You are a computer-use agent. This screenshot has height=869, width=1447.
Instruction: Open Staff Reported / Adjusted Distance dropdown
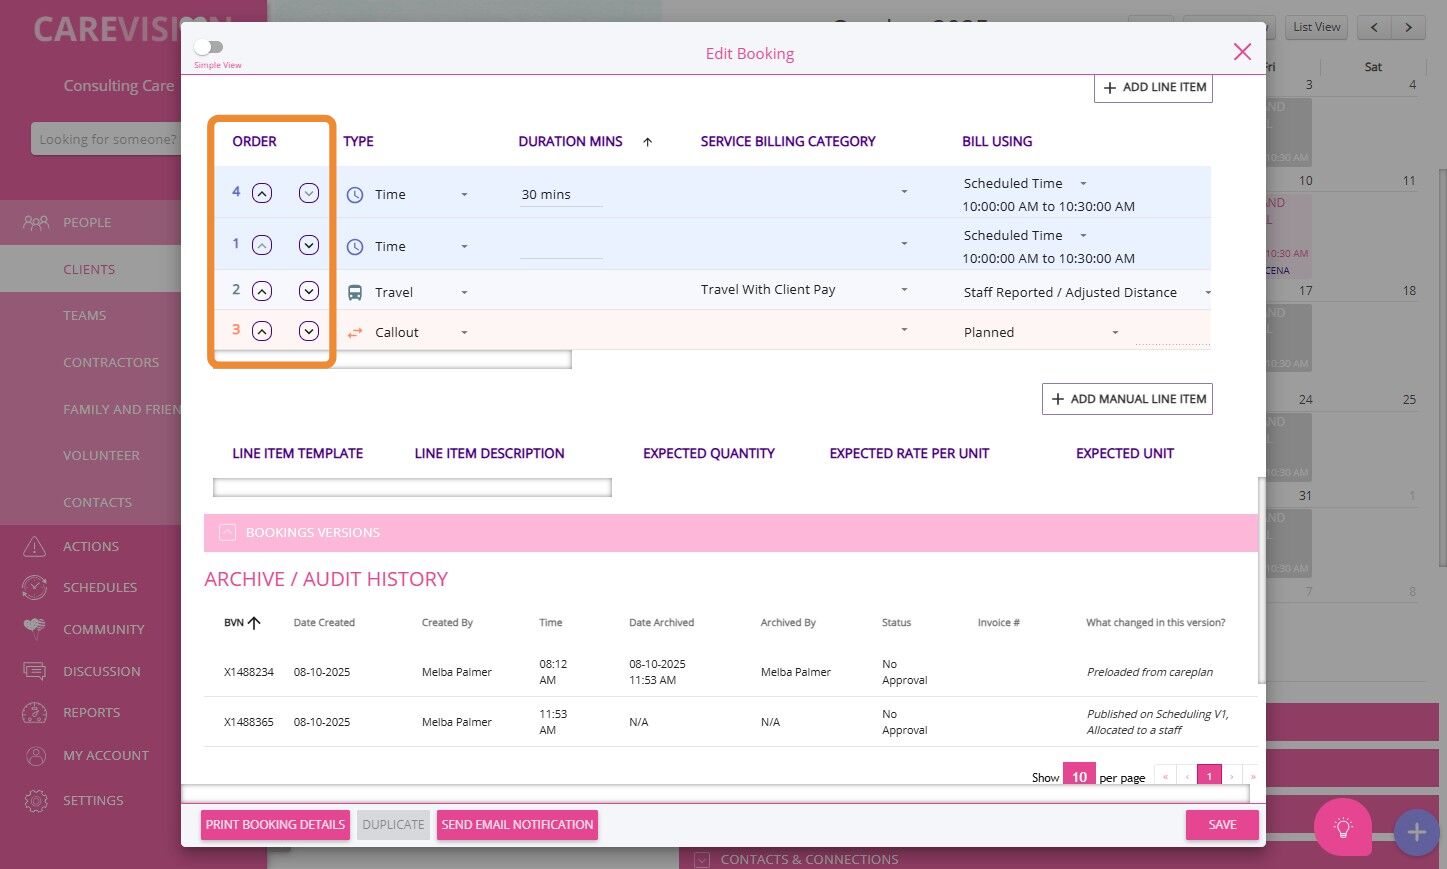[x=1207, y=292]
